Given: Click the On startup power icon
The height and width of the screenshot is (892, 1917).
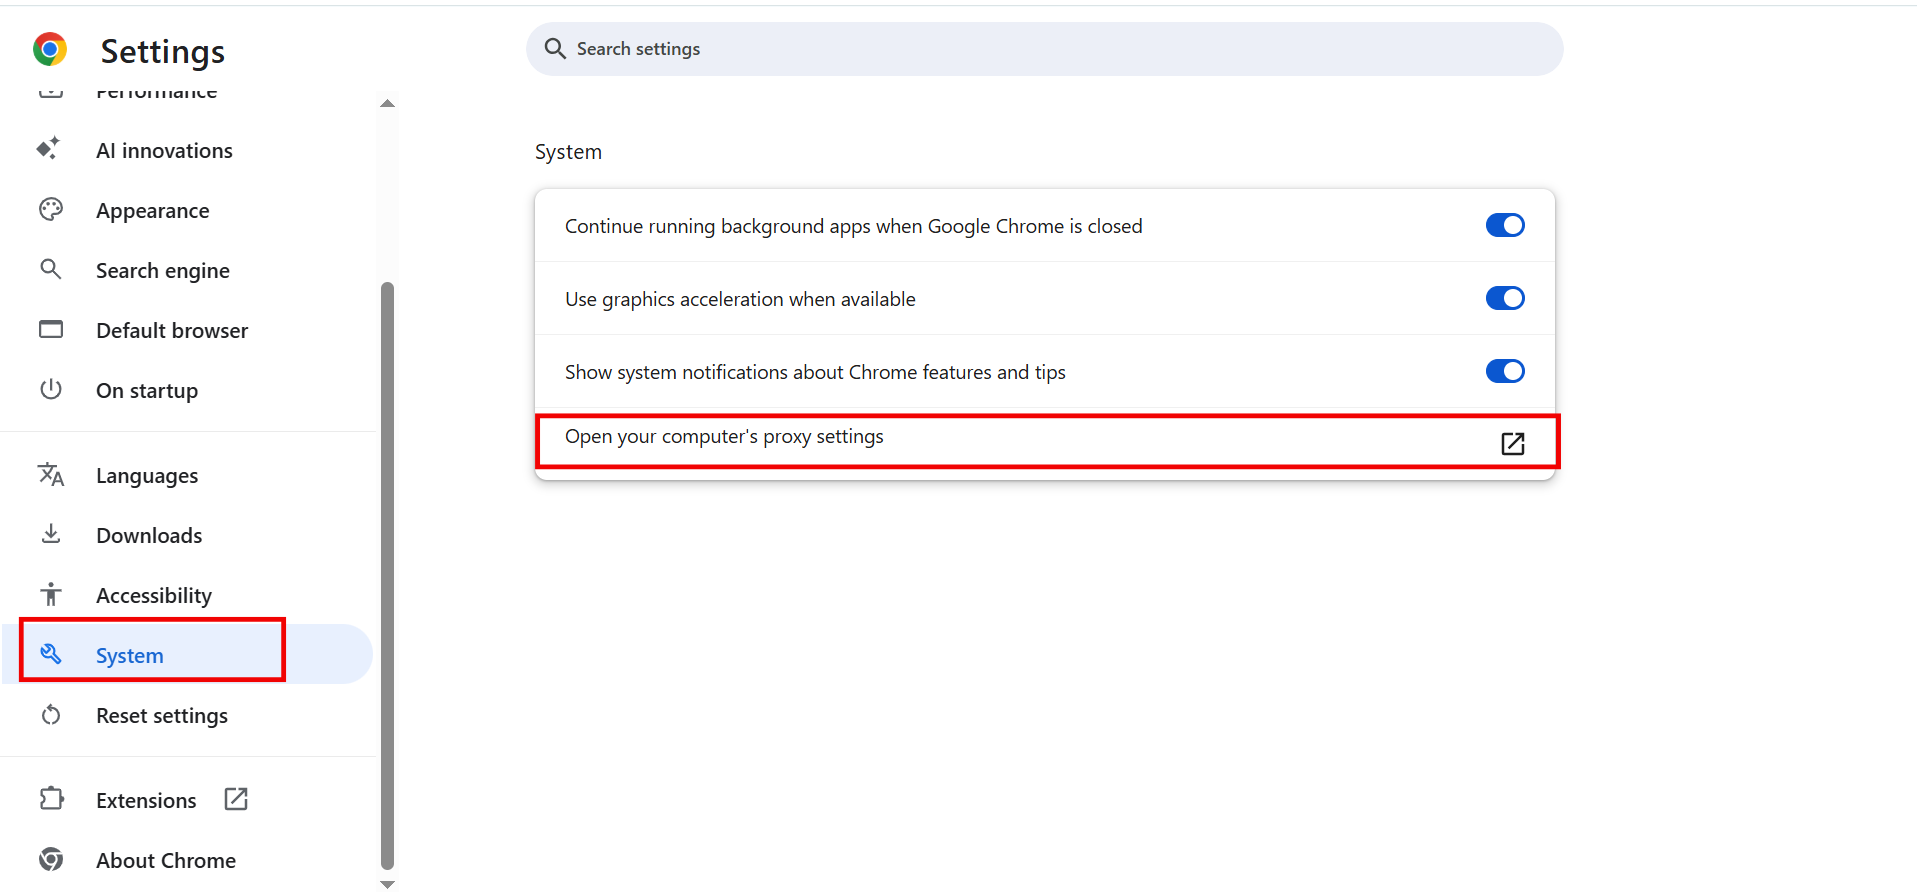Looking at the screenshot, I should click(50, 390).
